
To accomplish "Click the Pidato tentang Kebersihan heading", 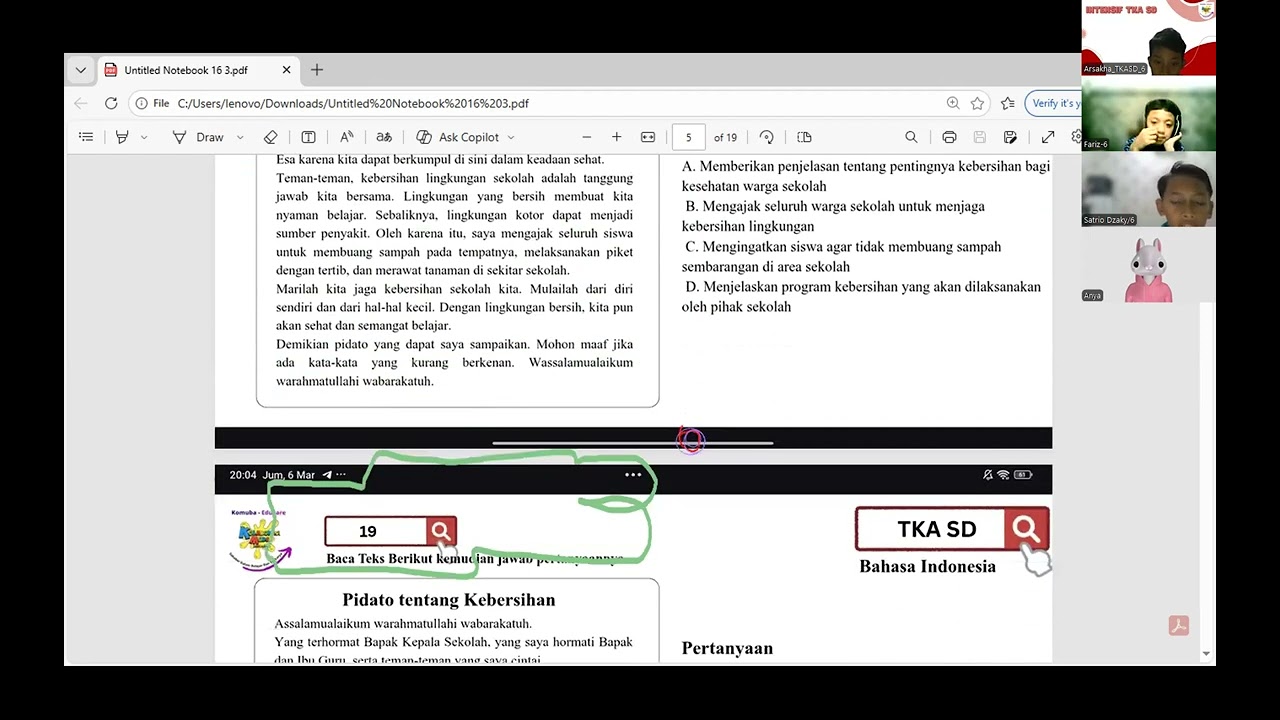I will tap(449, 600).
